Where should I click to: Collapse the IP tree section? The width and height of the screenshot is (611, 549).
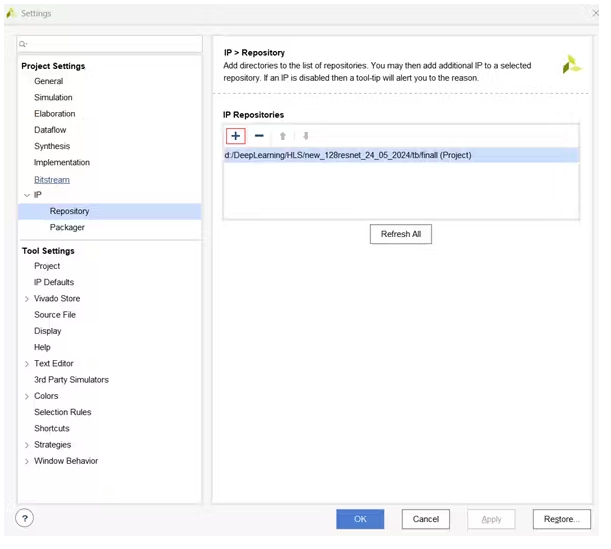[26, 195]
